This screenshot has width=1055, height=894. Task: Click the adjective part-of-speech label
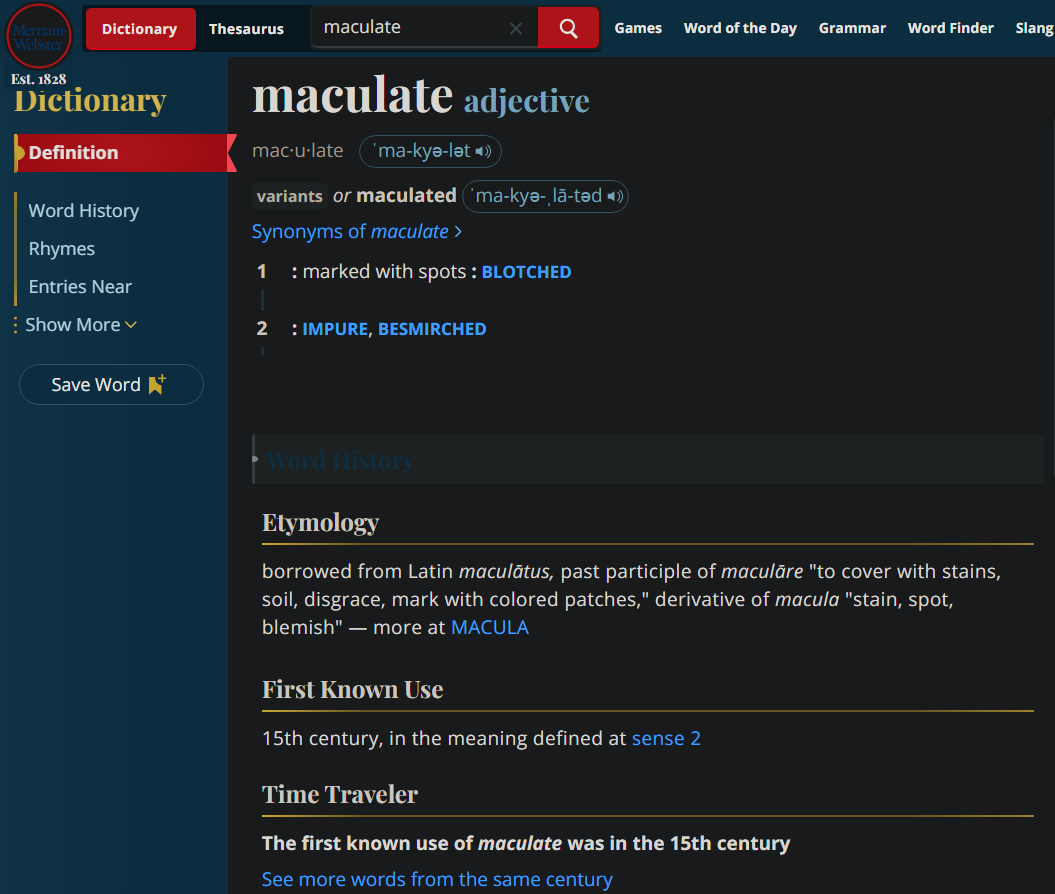(x=526, y=101)
